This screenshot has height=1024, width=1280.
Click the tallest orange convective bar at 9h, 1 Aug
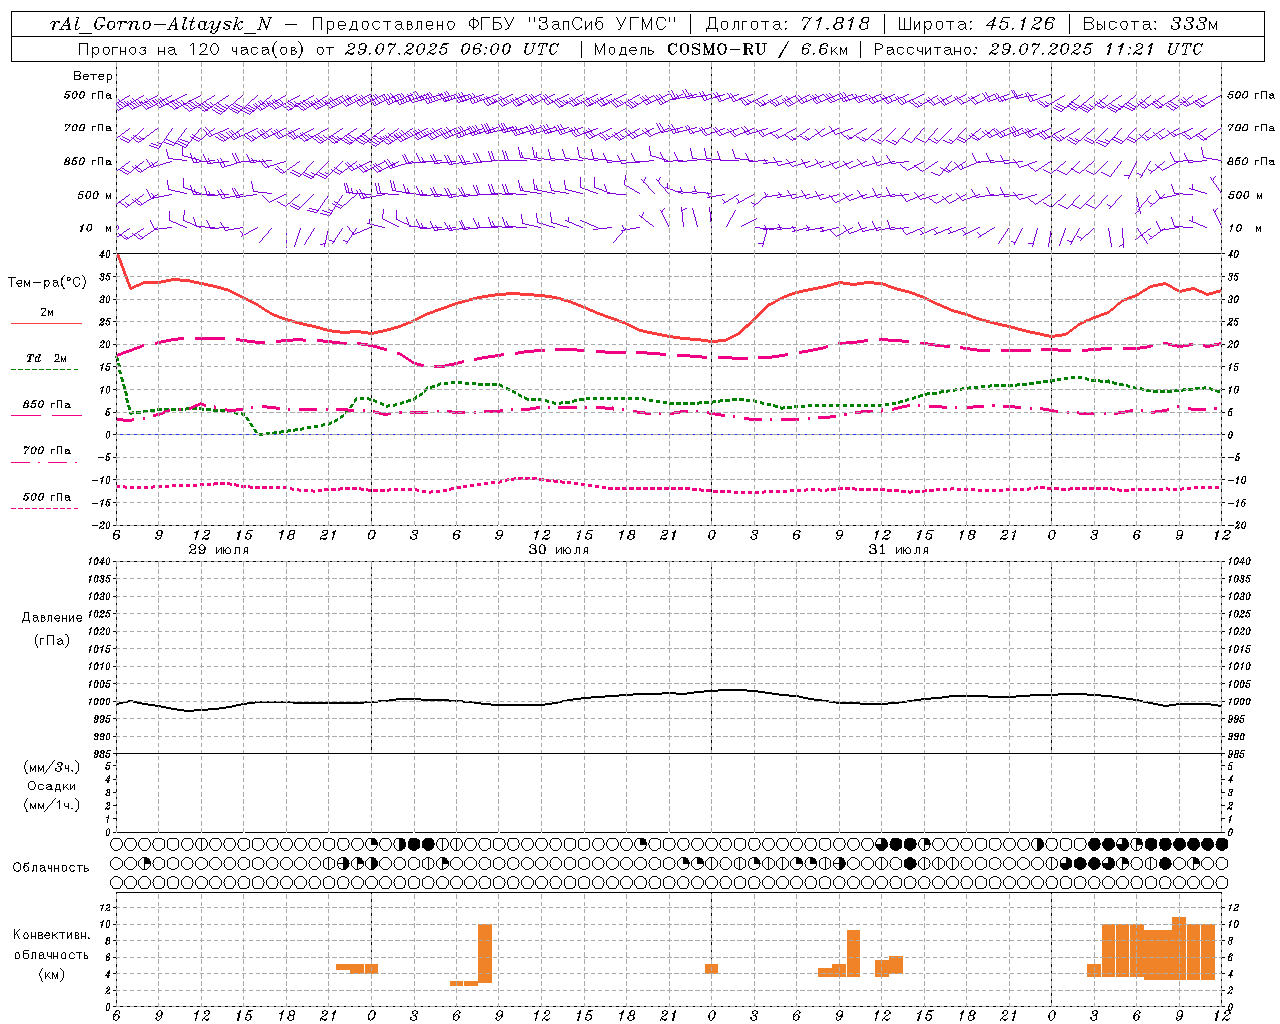coord(1179,948)
